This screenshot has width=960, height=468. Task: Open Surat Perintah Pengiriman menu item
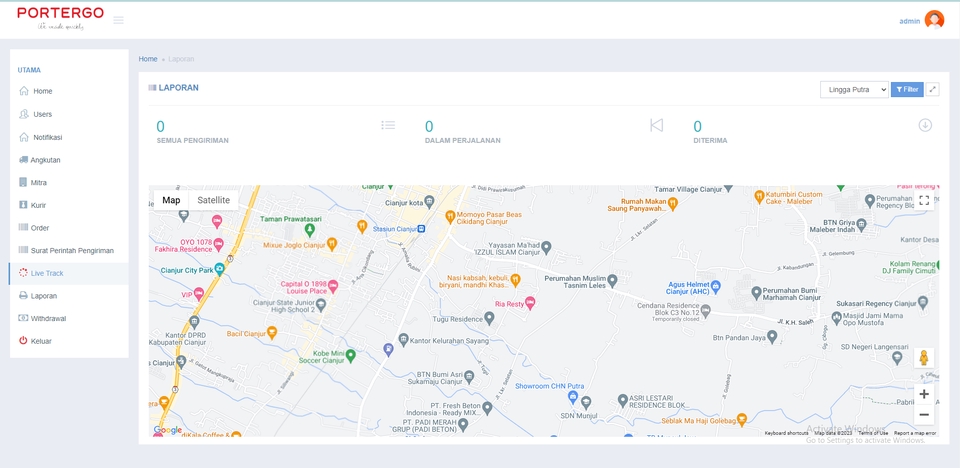(x=69, y=251)
